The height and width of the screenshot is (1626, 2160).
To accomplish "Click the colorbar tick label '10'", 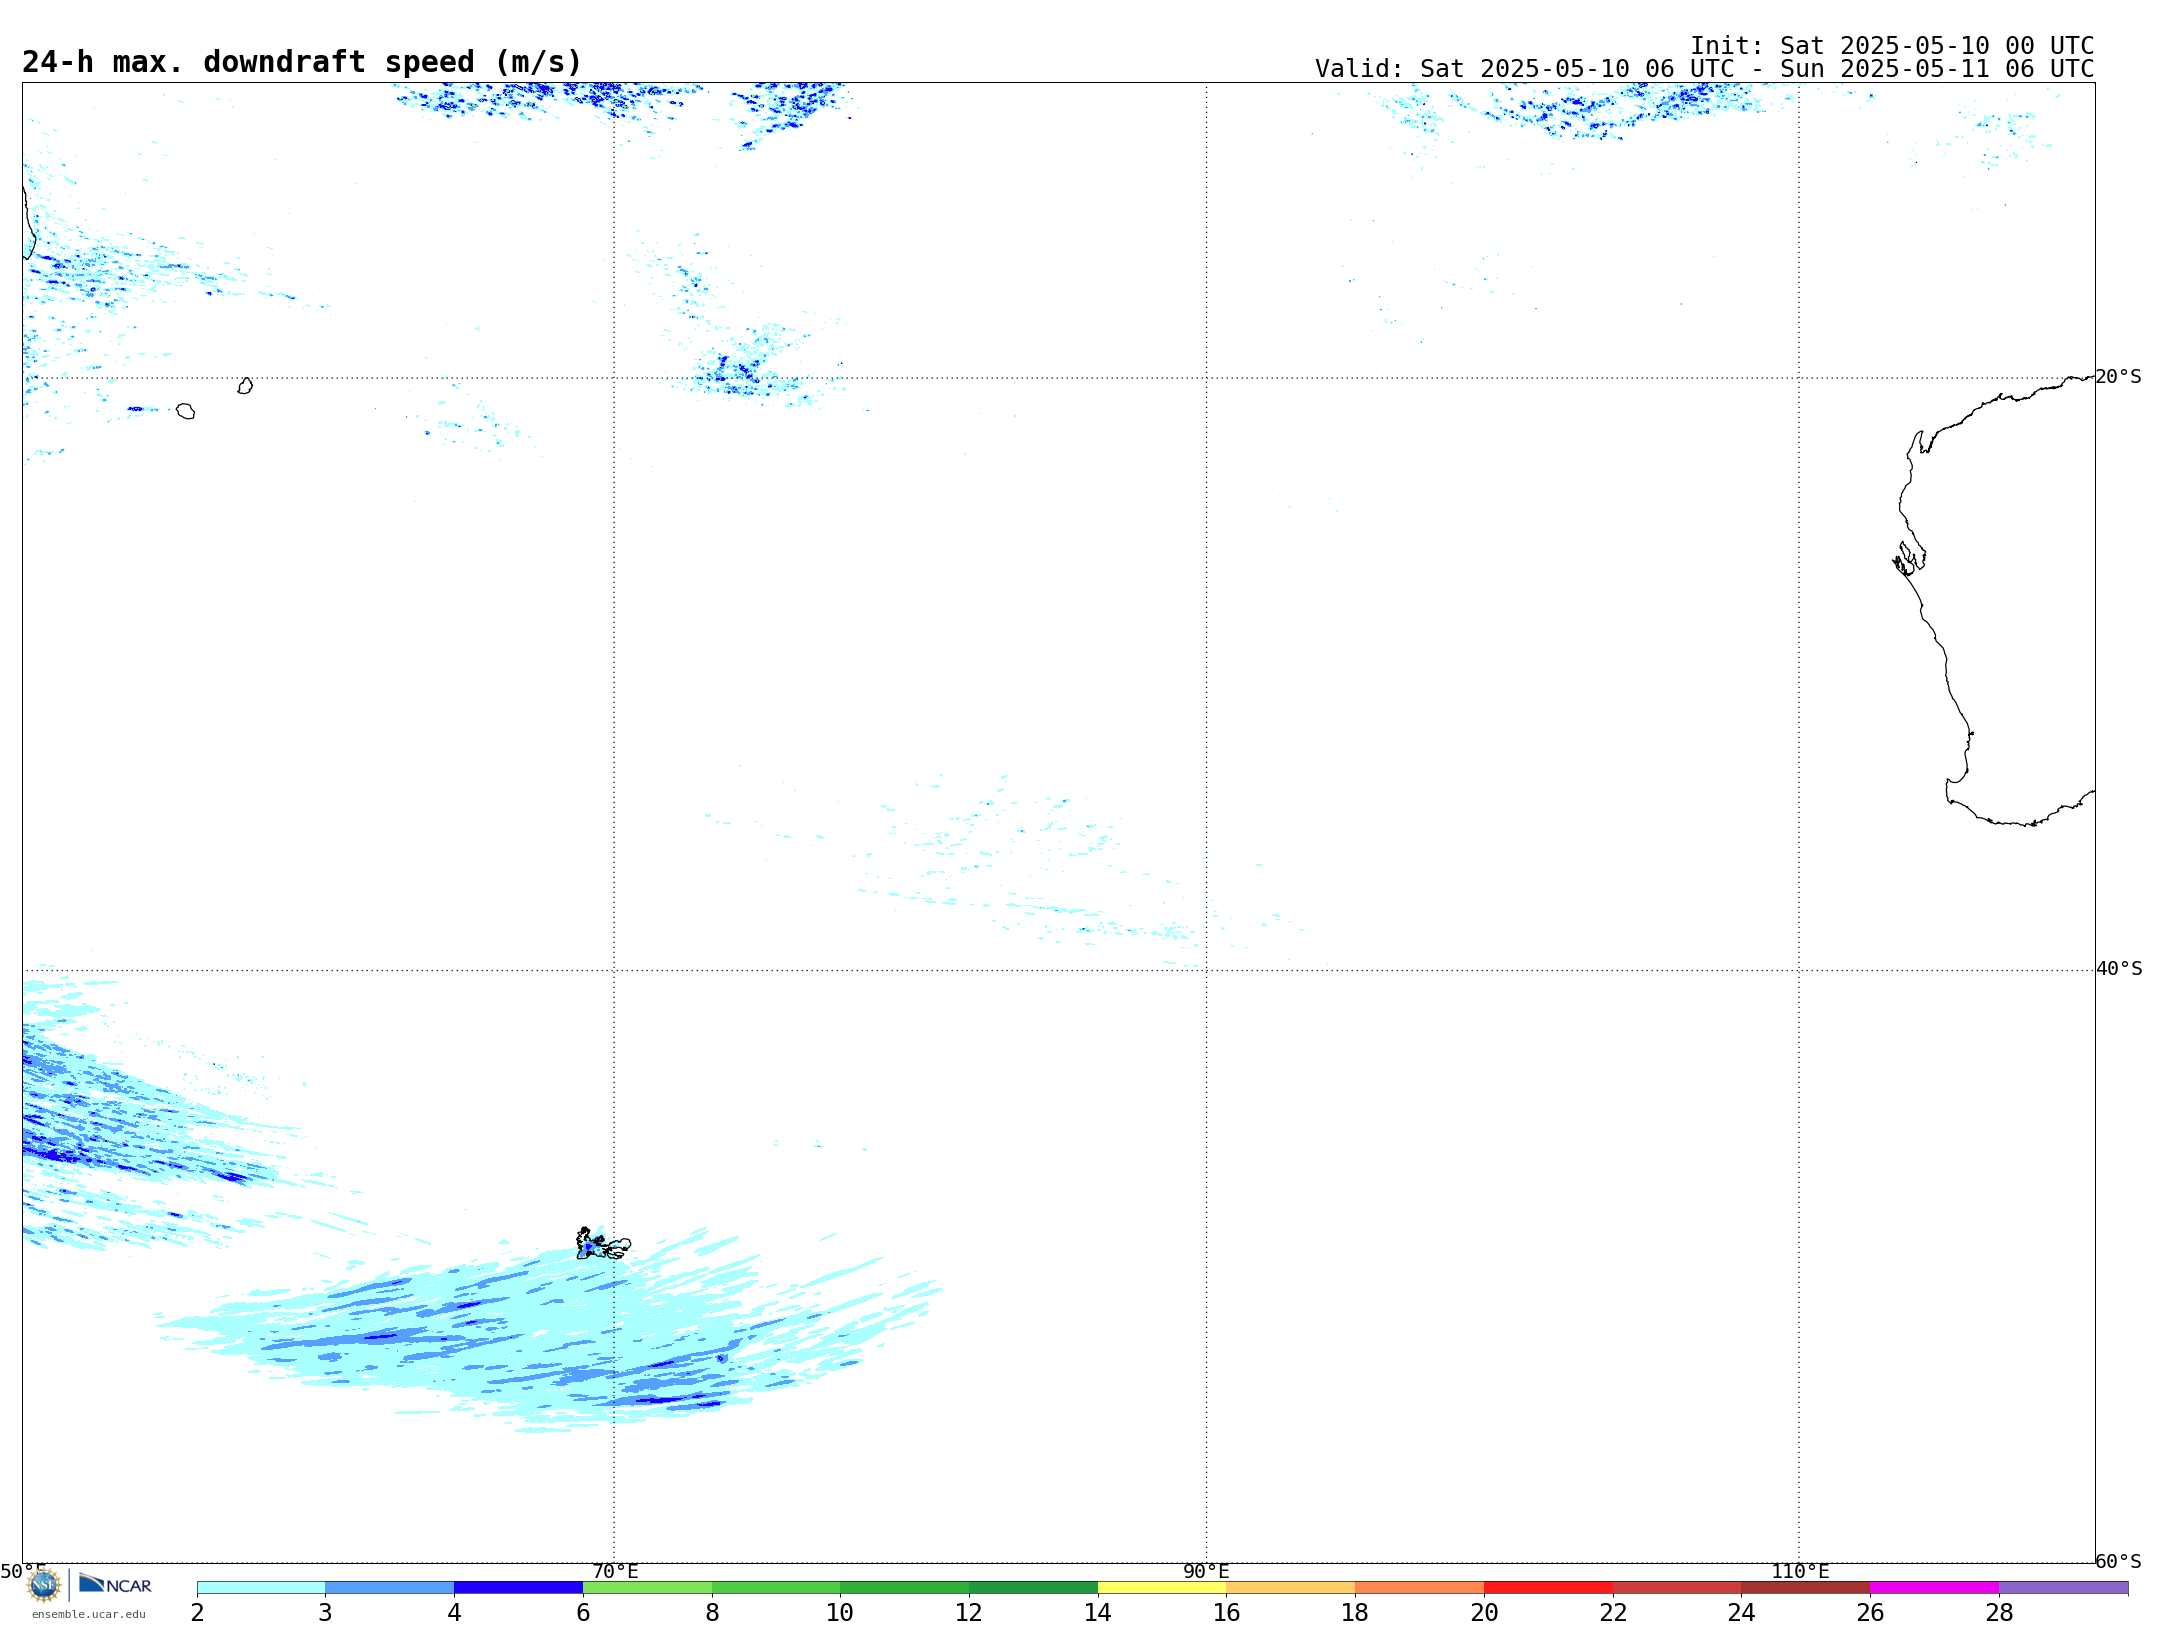I will [x=840, y=1613].
